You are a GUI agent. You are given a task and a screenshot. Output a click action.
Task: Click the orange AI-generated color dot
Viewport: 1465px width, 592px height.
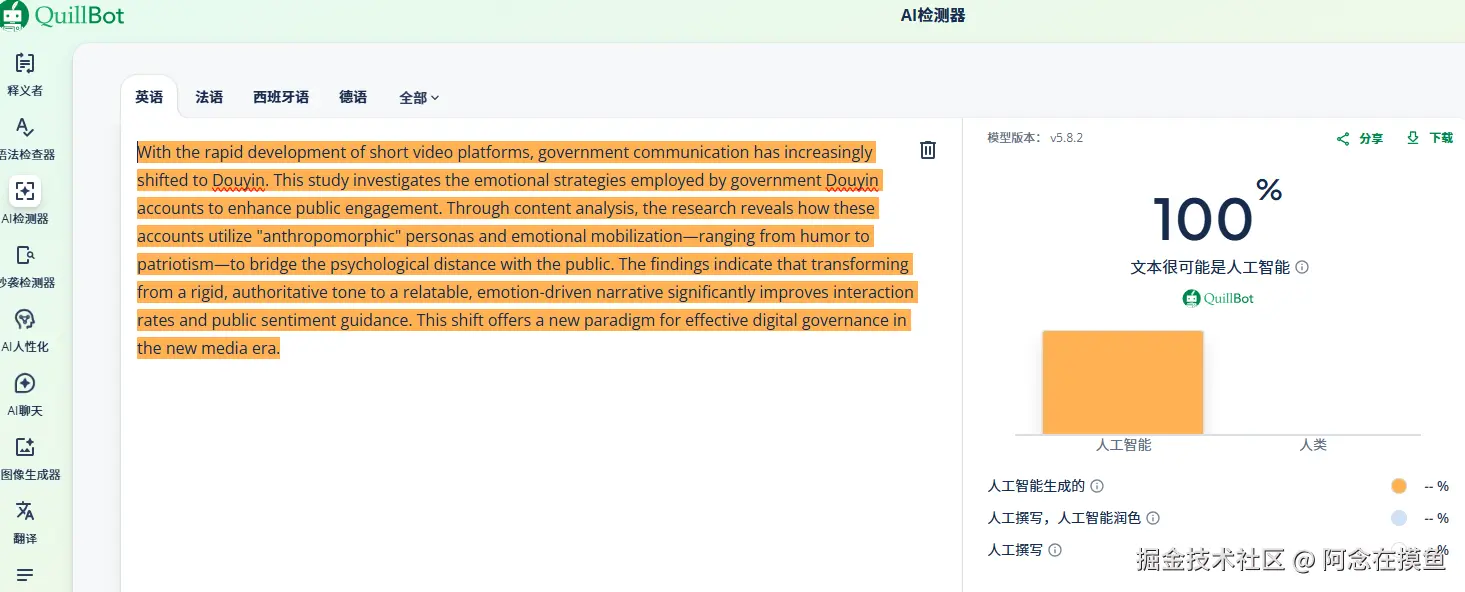point(1398,486)
